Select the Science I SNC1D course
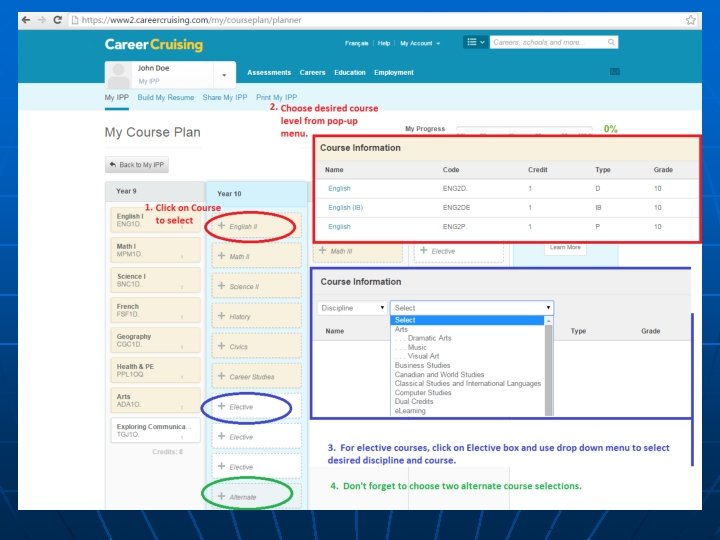This screenshot has height=540, width=720. click(156, 280)
